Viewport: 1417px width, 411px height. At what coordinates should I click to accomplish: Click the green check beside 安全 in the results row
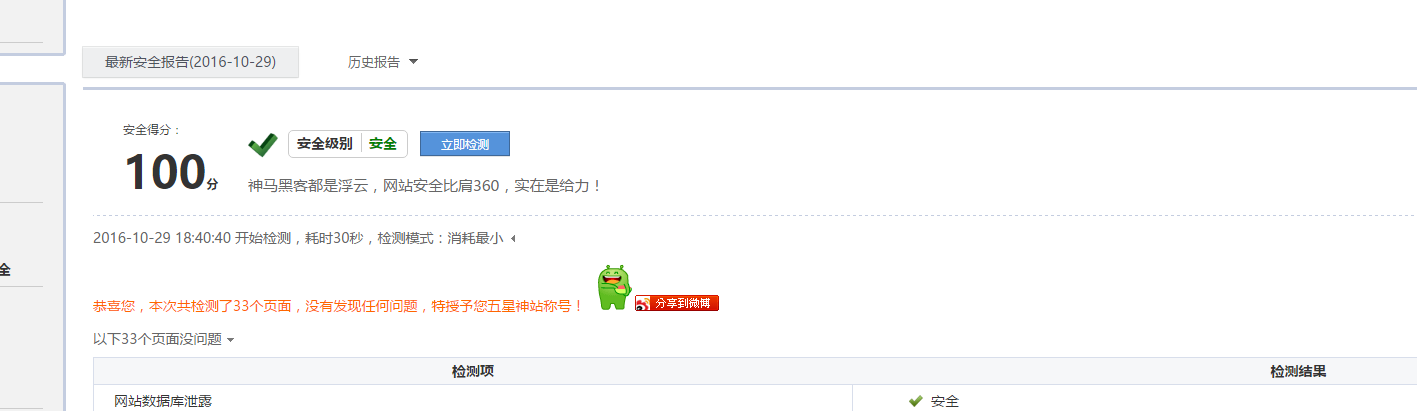pyautogui.click(x=915, y=401)
